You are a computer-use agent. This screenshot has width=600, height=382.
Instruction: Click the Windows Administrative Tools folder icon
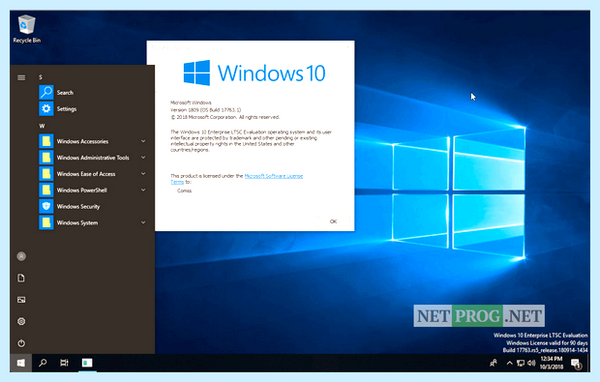[46, 157]
